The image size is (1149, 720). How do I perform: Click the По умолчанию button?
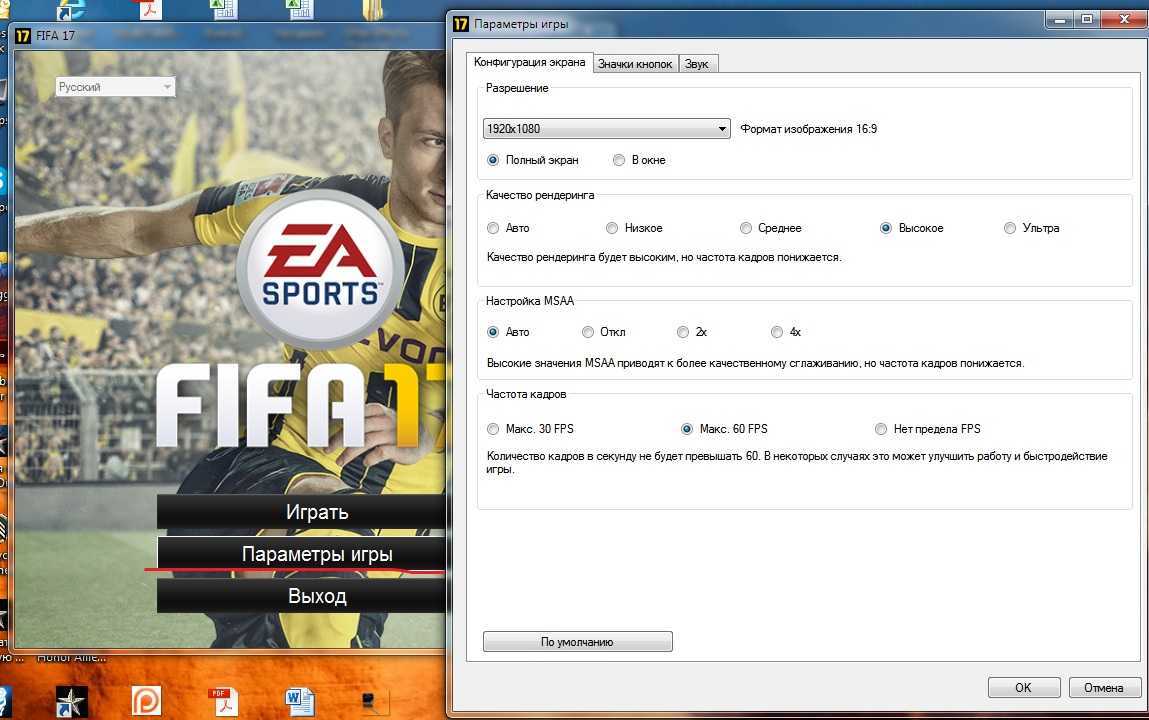577,642
